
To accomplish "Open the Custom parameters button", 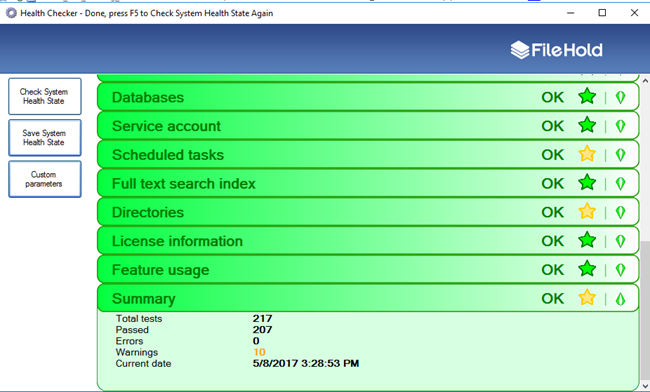I will (x=45, y=179).
